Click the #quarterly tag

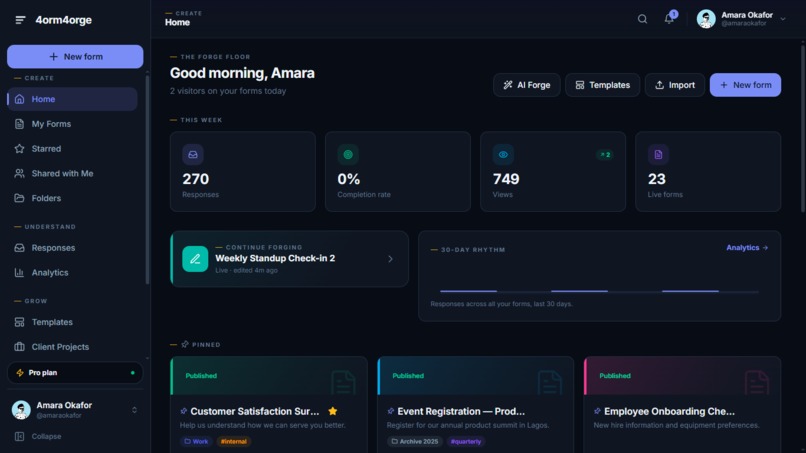466,441
